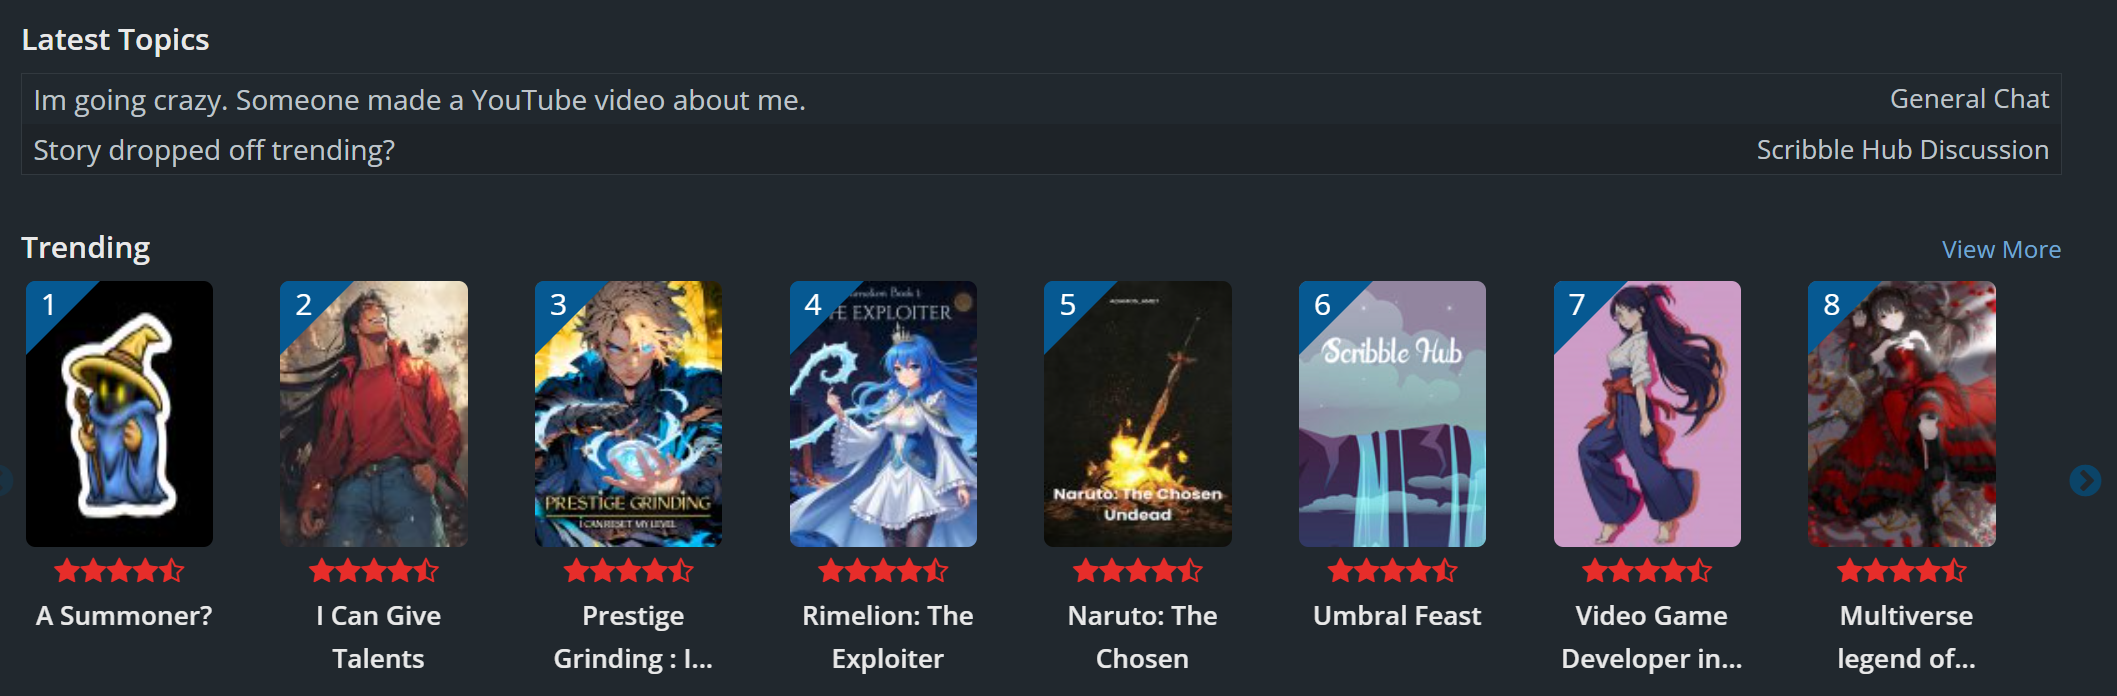Go to the General Chat forum category

point(1969,99)
